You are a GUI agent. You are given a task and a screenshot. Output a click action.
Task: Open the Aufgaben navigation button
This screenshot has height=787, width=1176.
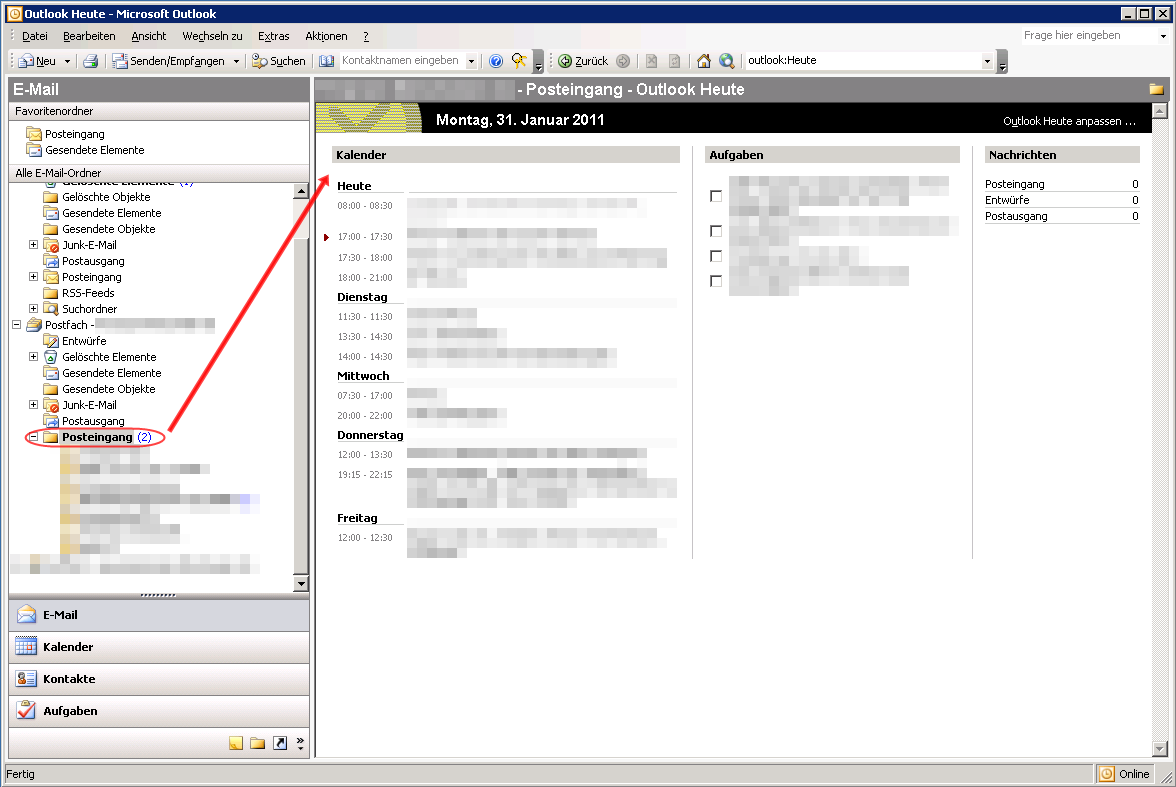coord(159,711)
